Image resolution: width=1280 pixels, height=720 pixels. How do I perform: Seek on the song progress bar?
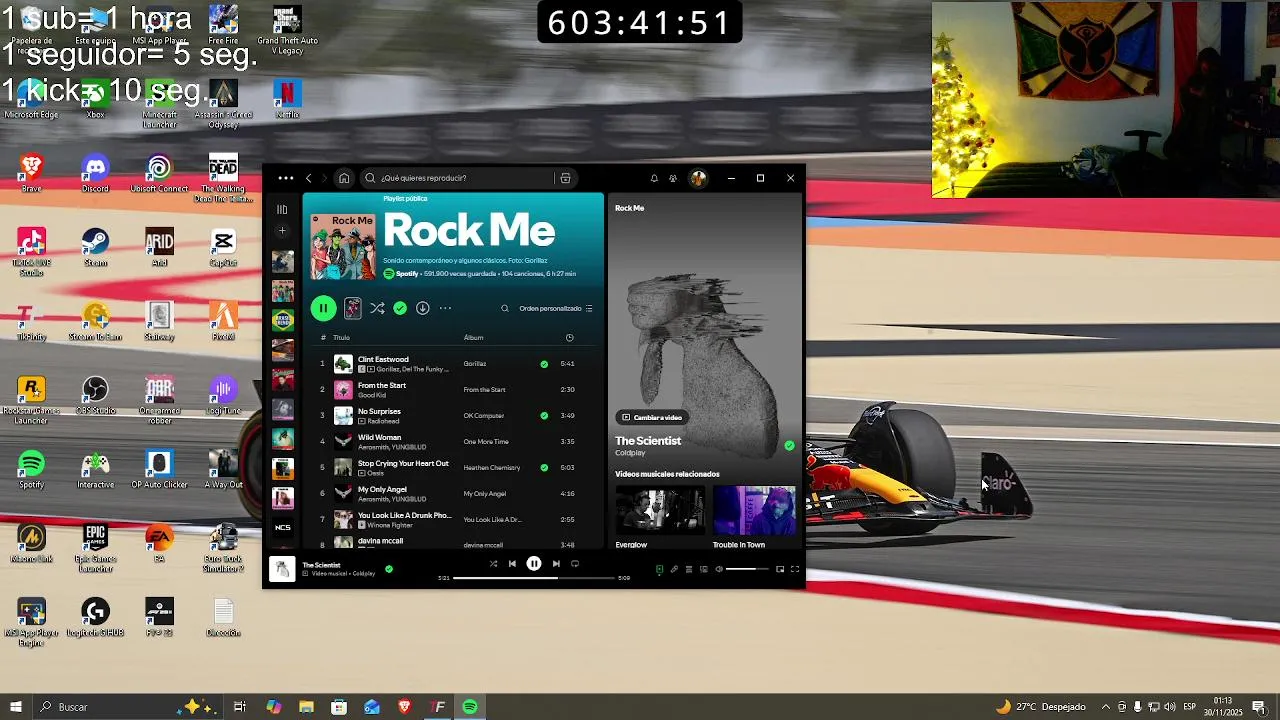(x=534, y=578)
